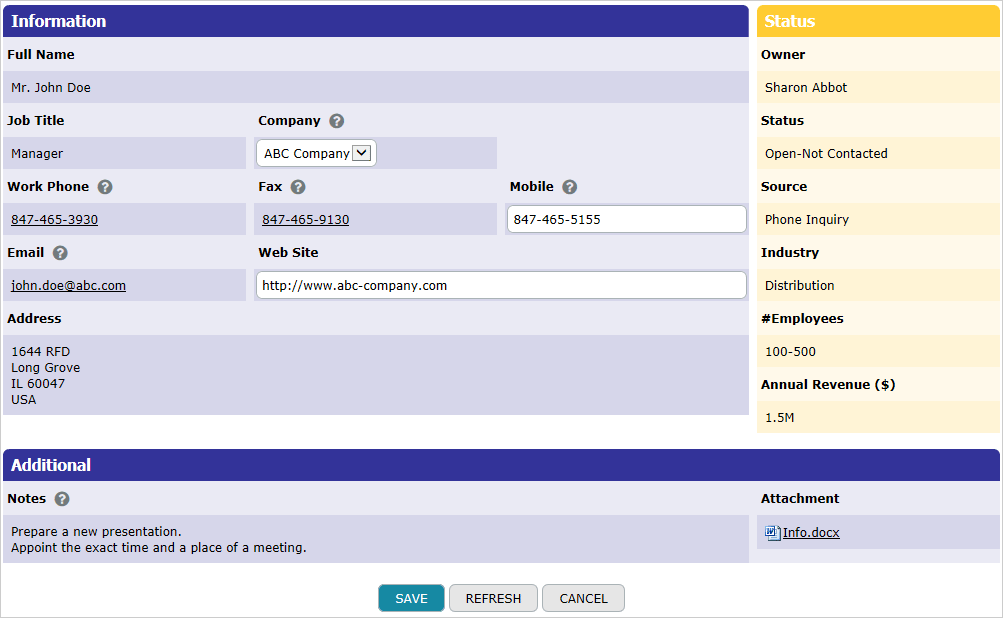Screen dimensions: 1003x618
Task: Click the Full Name label
Action: click(x=41, y=54)
